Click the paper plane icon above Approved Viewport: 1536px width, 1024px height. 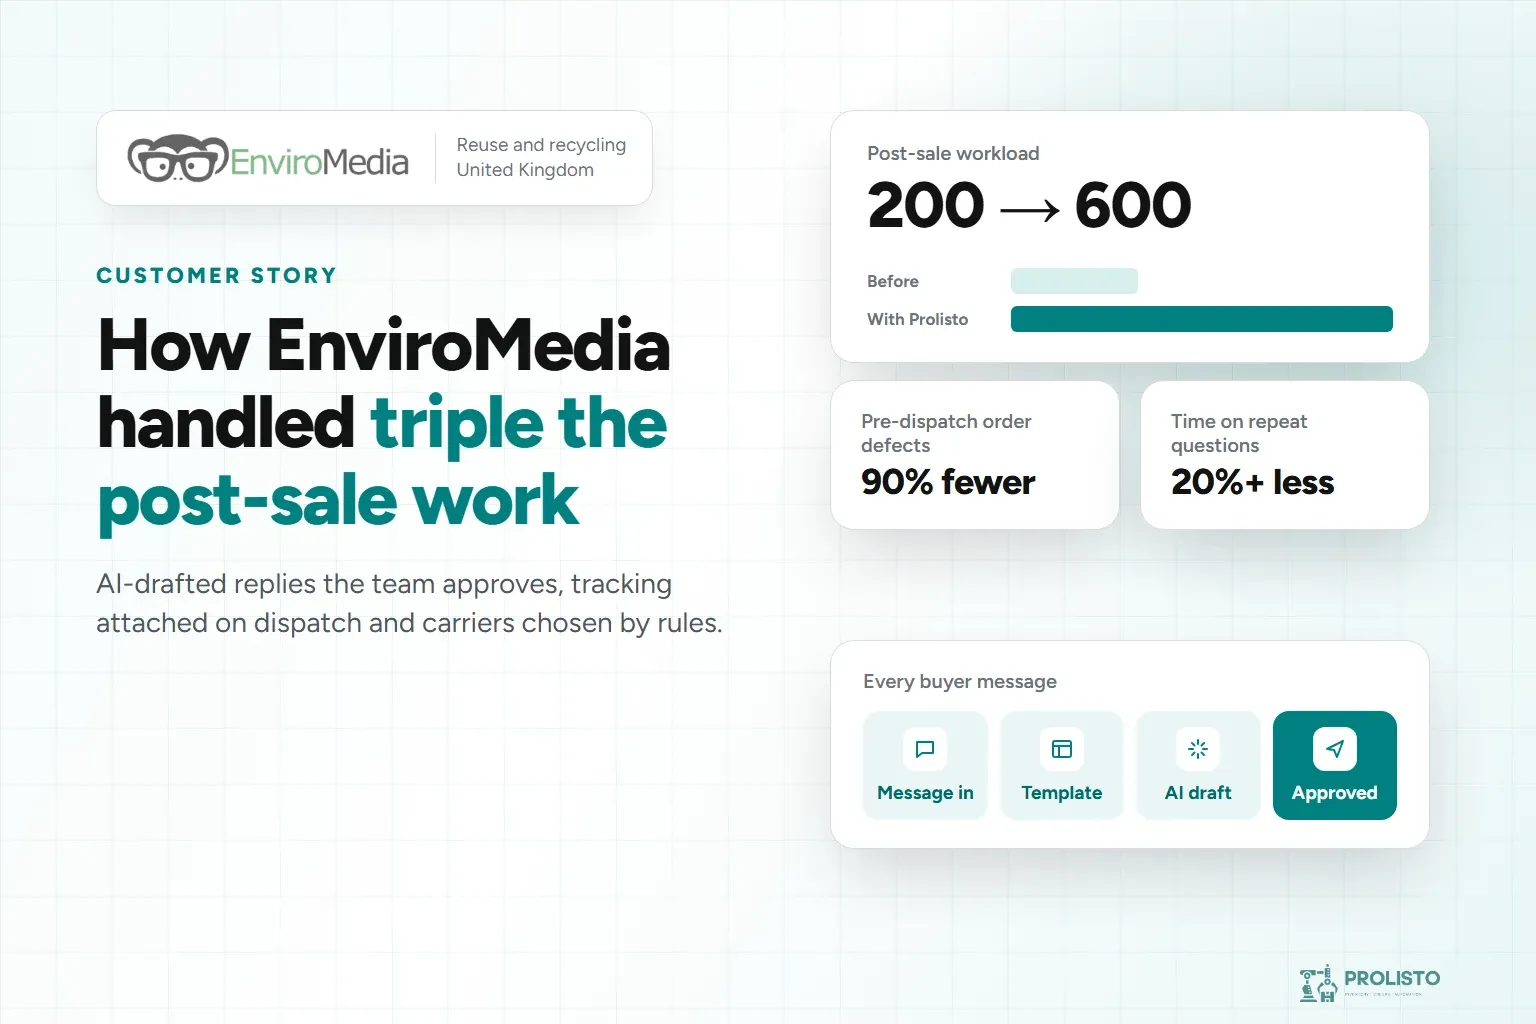(x=1335, y=749)
